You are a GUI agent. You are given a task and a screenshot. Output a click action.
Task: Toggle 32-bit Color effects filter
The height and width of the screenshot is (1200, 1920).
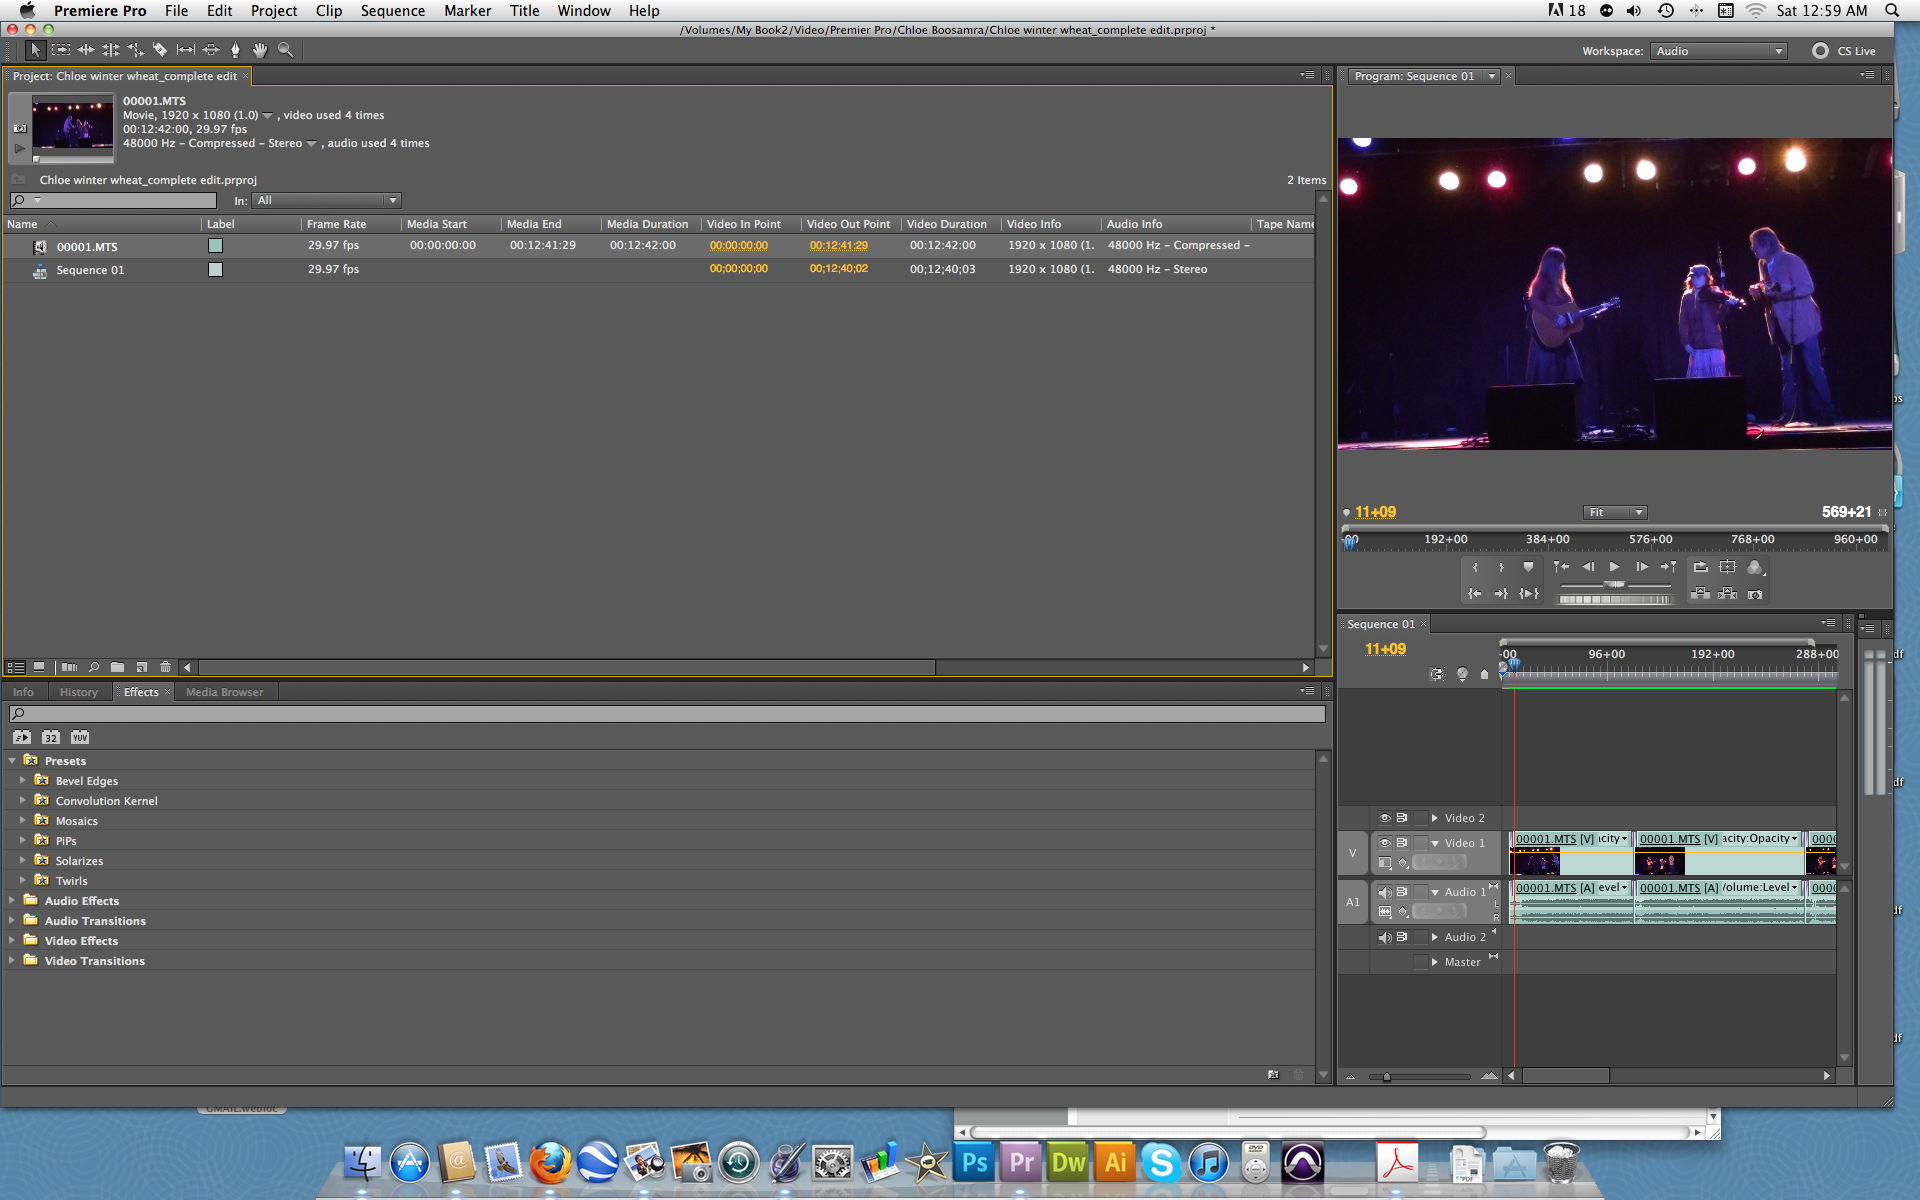click(x=51, y=737)
